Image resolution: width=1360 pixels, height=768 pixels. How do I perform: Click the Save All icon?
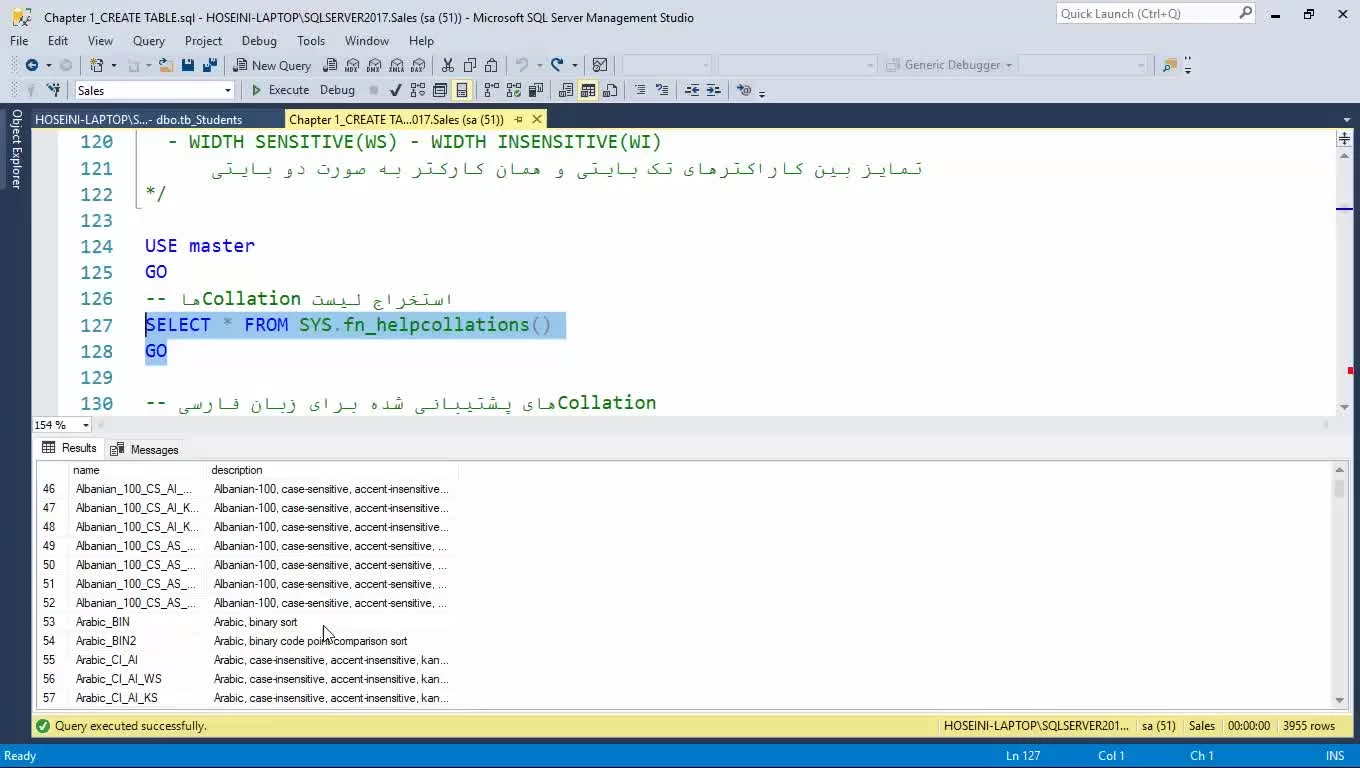(209, 65)
